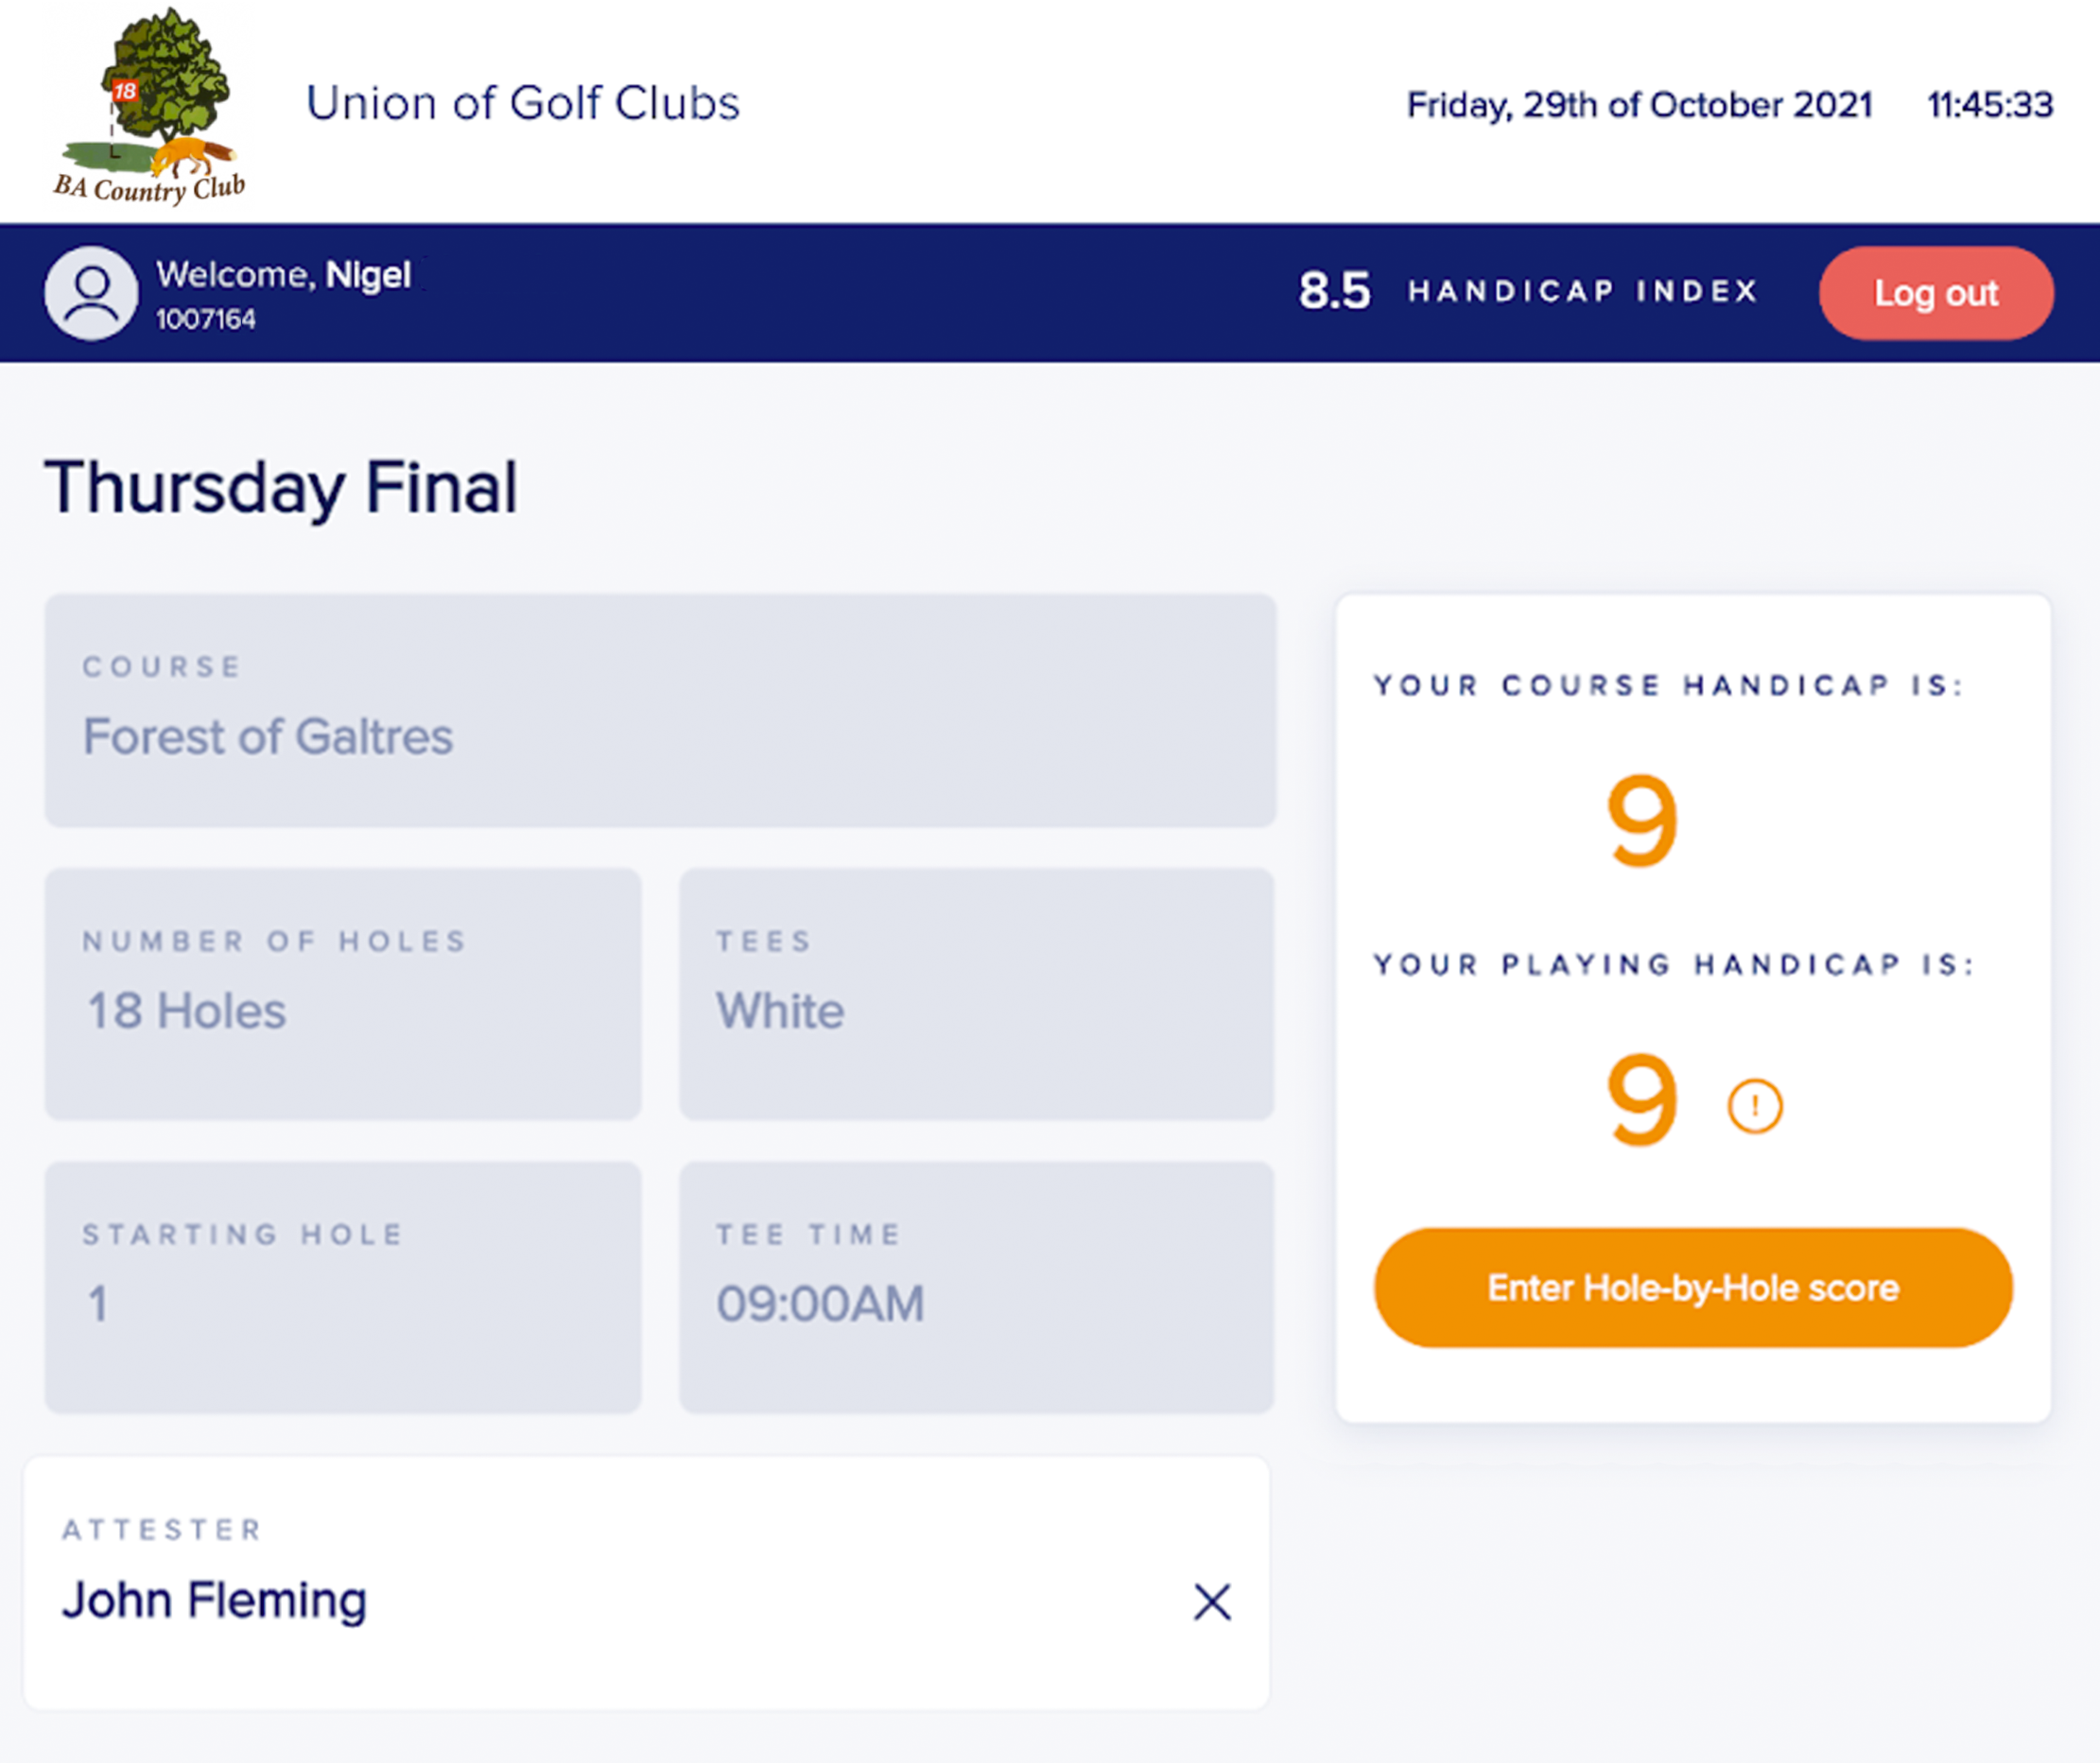
Task: Click the Thursday Final heading
Action: coord(281,488)
